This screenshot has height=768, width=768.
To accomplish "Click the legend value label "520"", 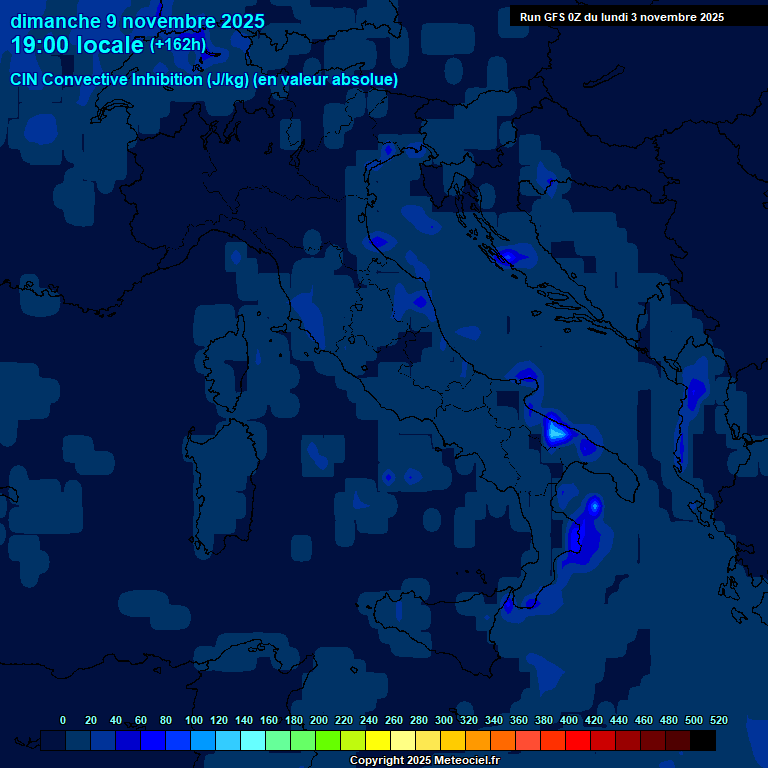I will (x=718, y=720).
